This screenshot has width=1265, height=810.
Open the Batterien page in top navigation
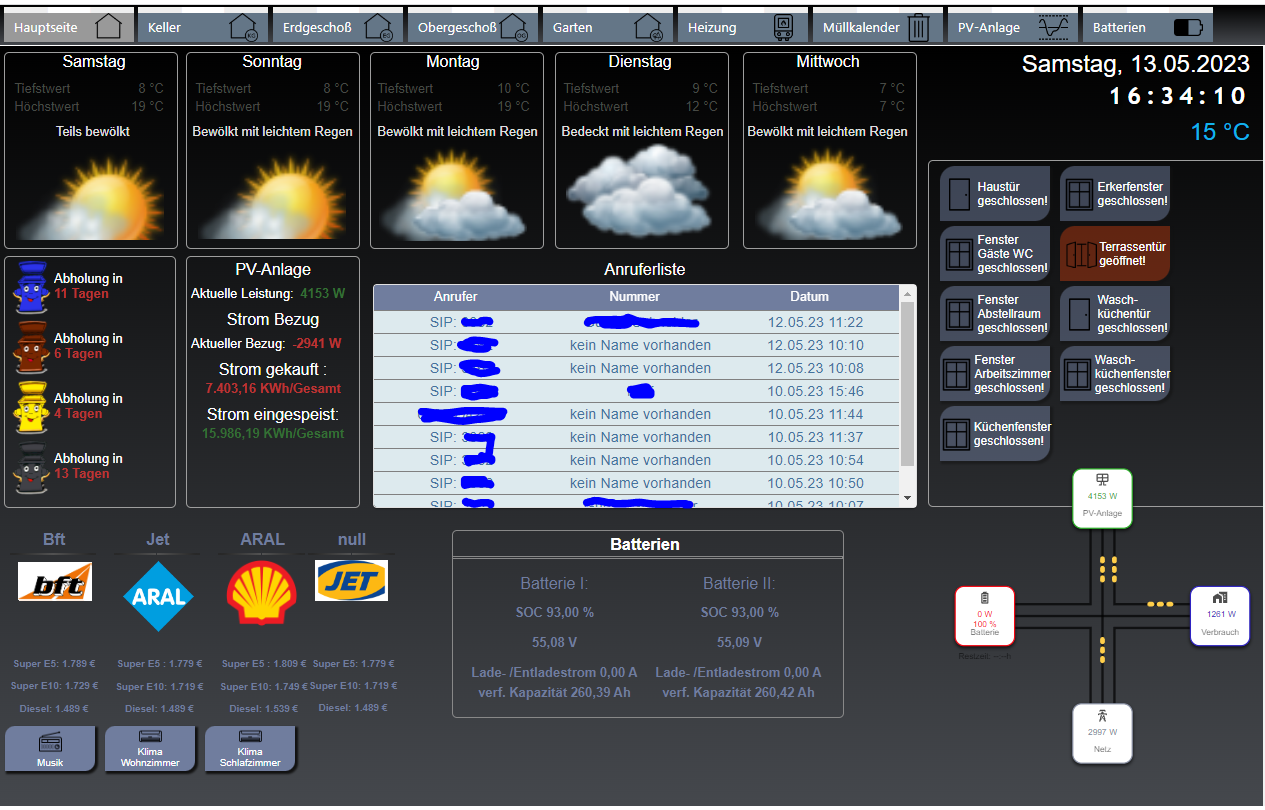point(1147,27)
